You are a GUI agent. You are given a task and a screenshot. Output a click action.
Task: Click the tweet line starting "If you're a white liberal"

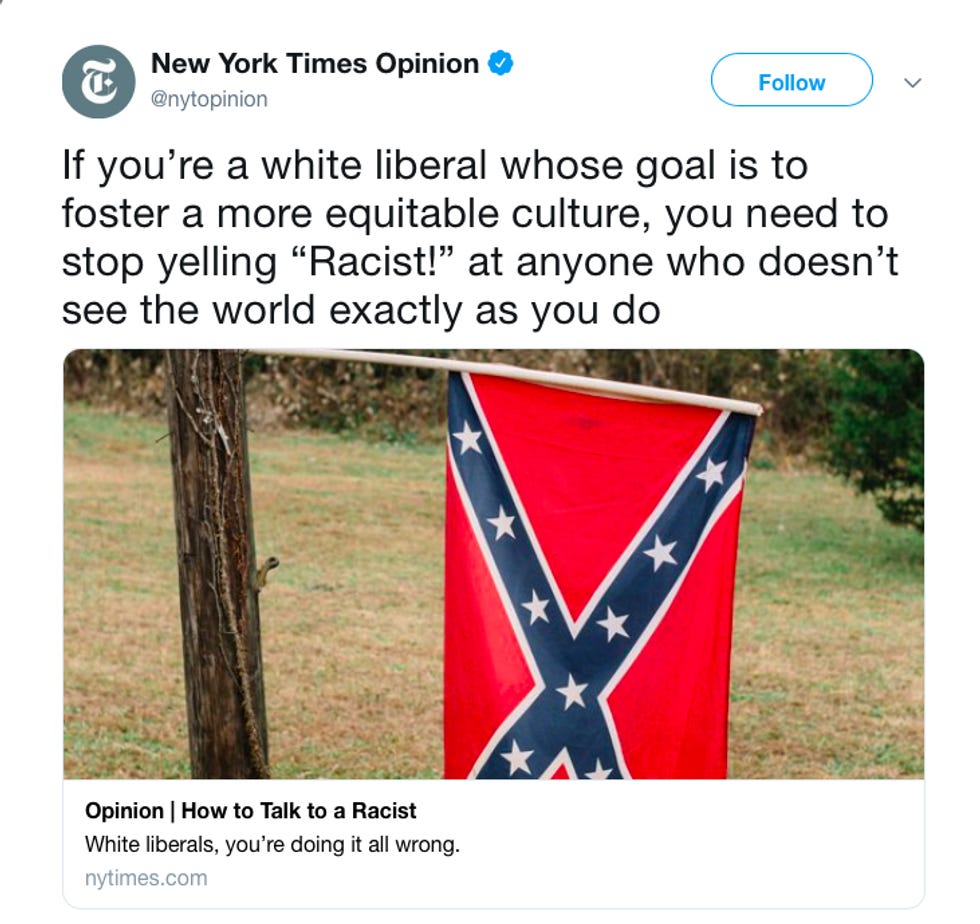click(435, 166)
